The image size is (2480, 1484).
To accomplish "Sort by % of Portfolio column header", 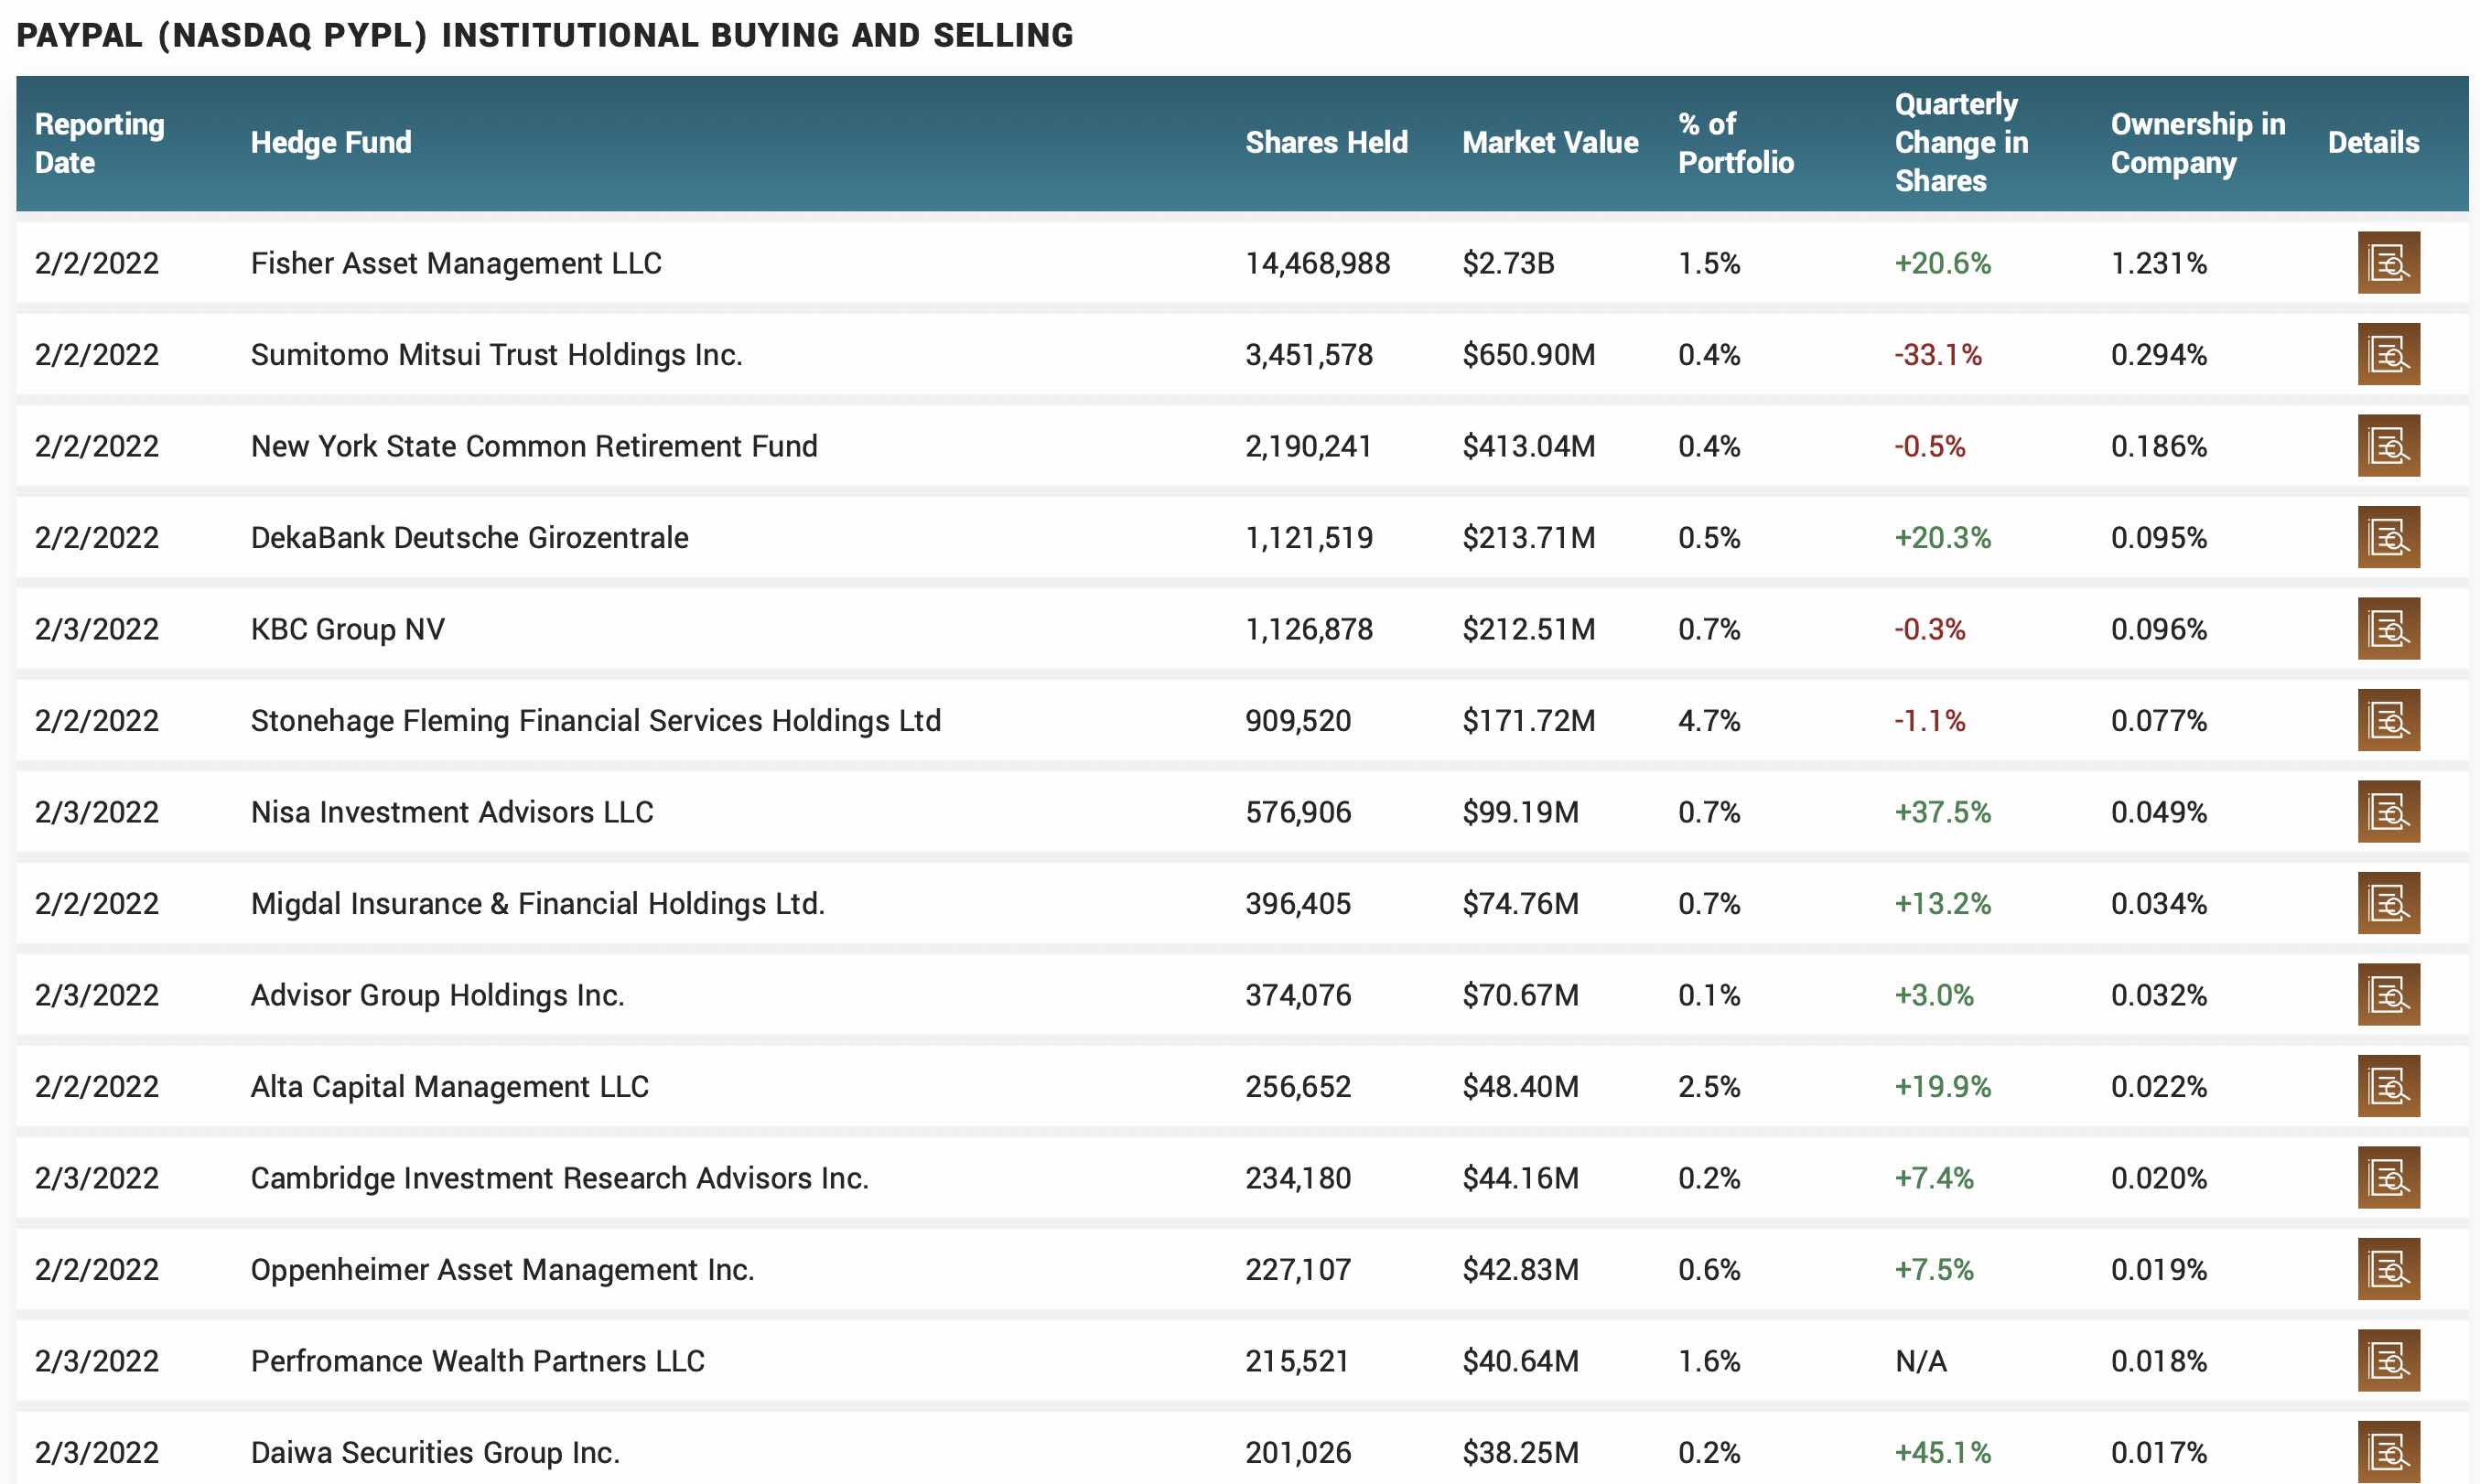I will pyautogui.click(x=1736, y=143).
